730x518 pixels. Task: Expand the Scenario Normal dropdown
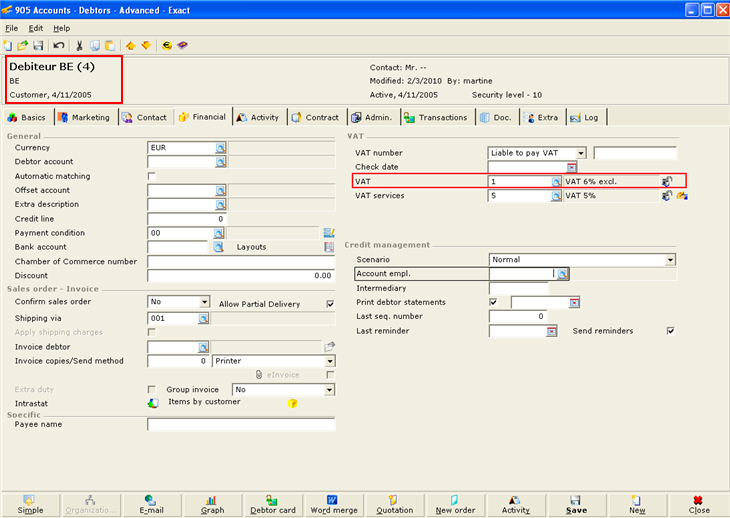click(x=670, y=260)
